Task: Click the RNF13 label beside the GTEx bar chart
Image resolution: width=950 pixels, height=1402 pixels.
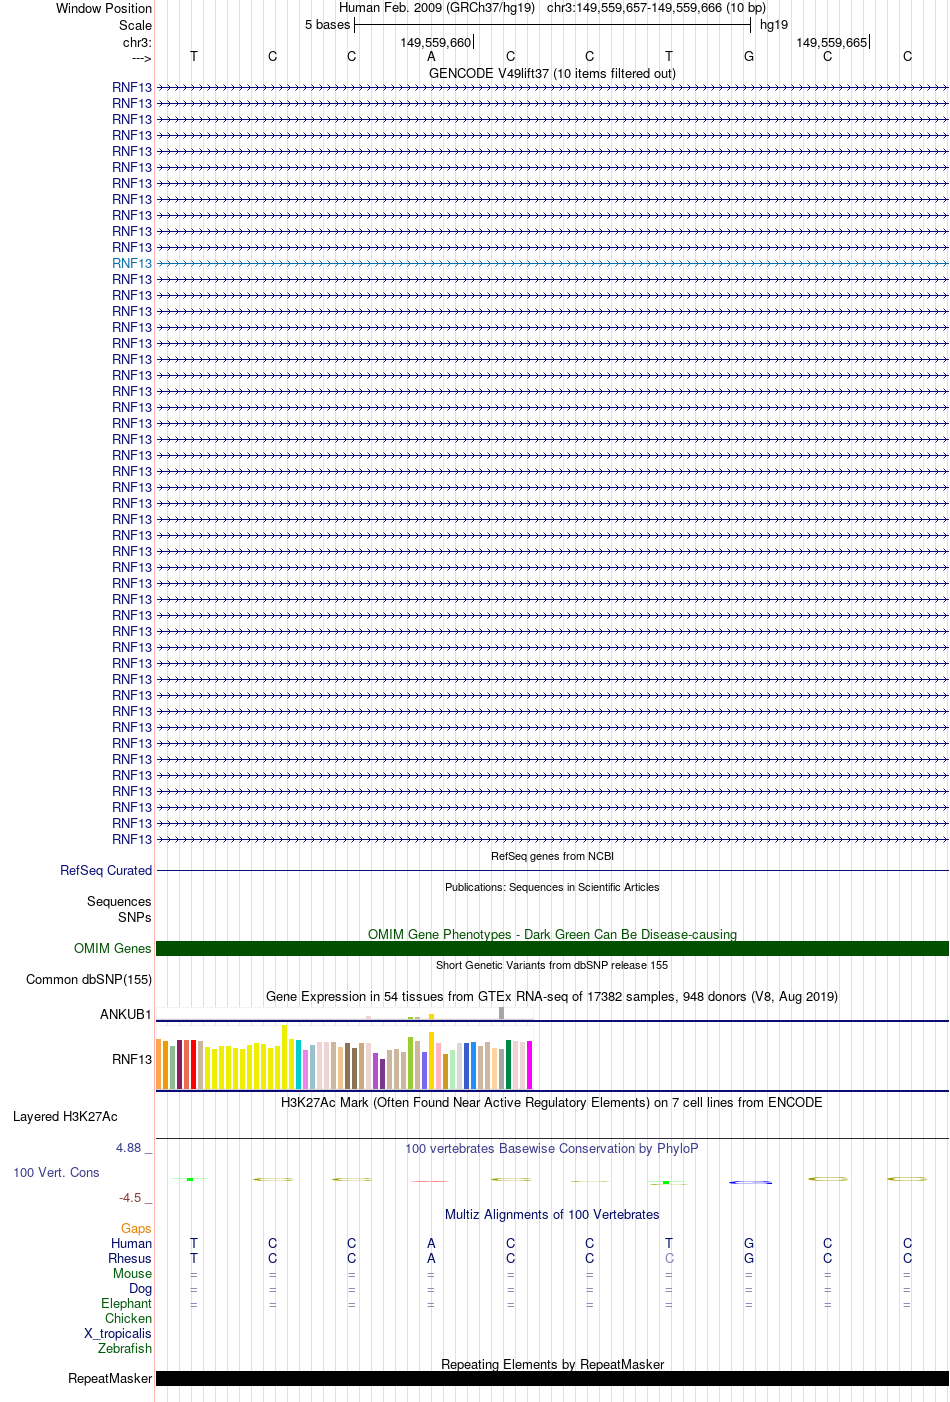Action: pos(132,1059)
